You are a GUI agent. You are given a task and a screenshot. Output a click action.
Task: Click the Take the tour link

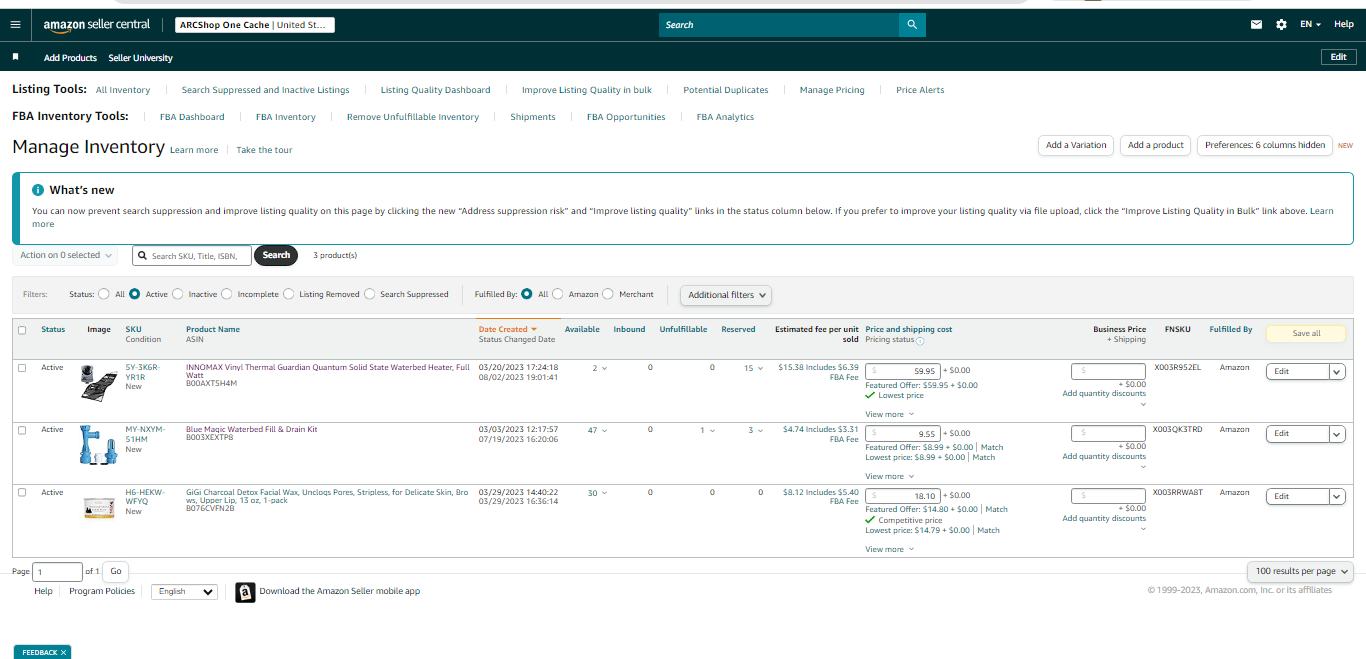tap(264, 150)
